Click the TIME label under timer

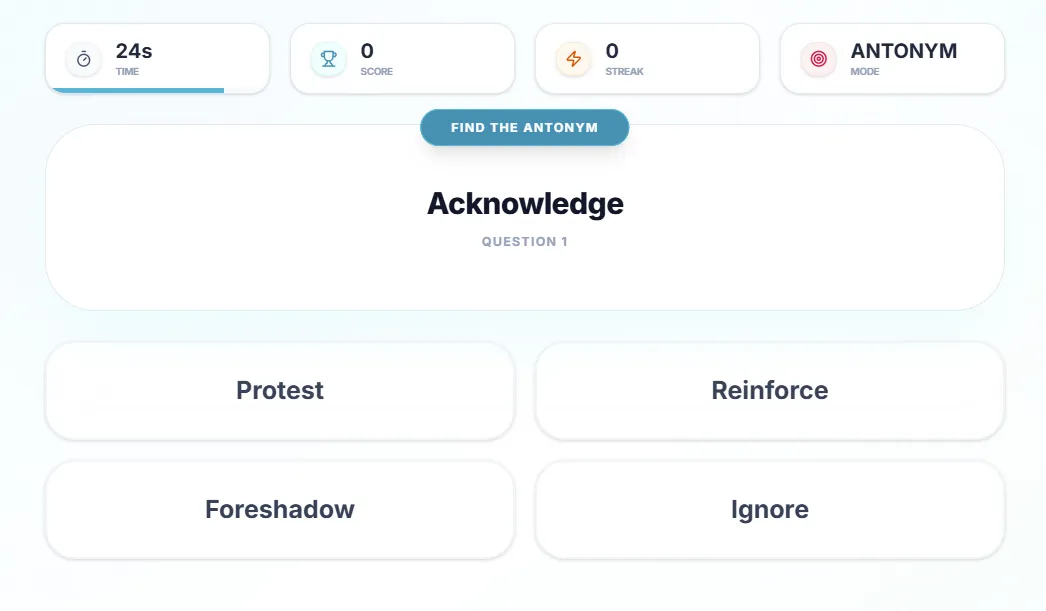point(127,71)
